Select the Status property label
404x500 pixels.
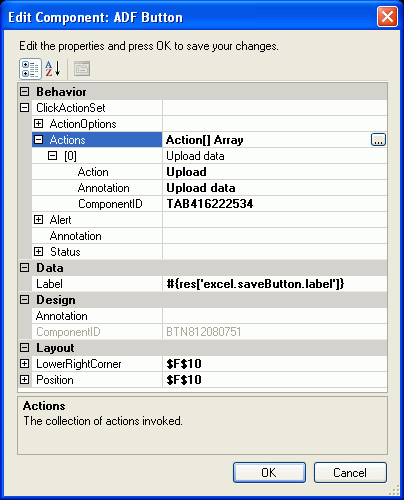pyautogui.click(x=65, y=252)
